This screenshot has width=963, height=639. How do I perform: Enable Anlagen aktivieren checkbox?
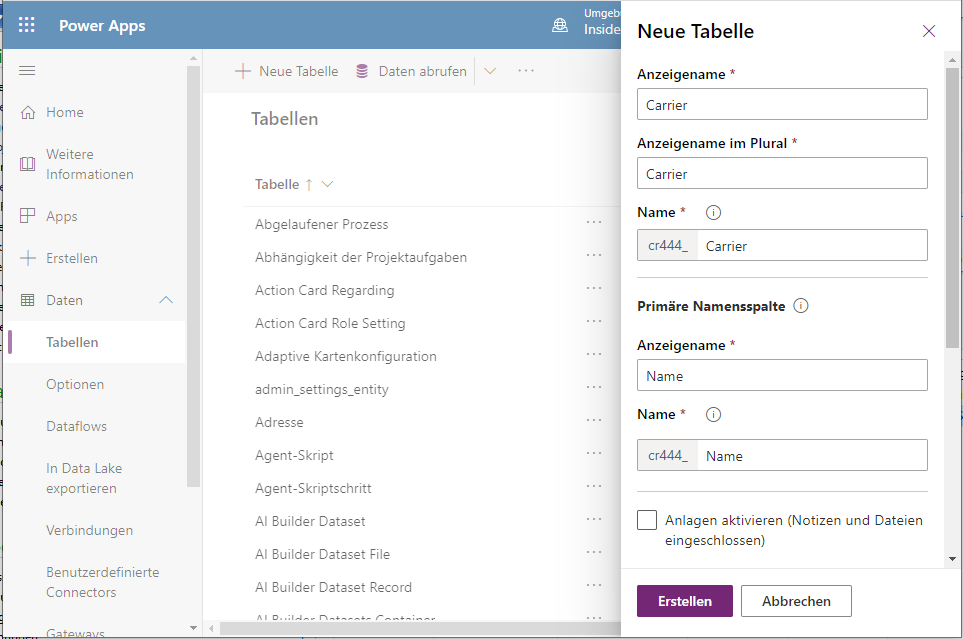coord(647,520)
